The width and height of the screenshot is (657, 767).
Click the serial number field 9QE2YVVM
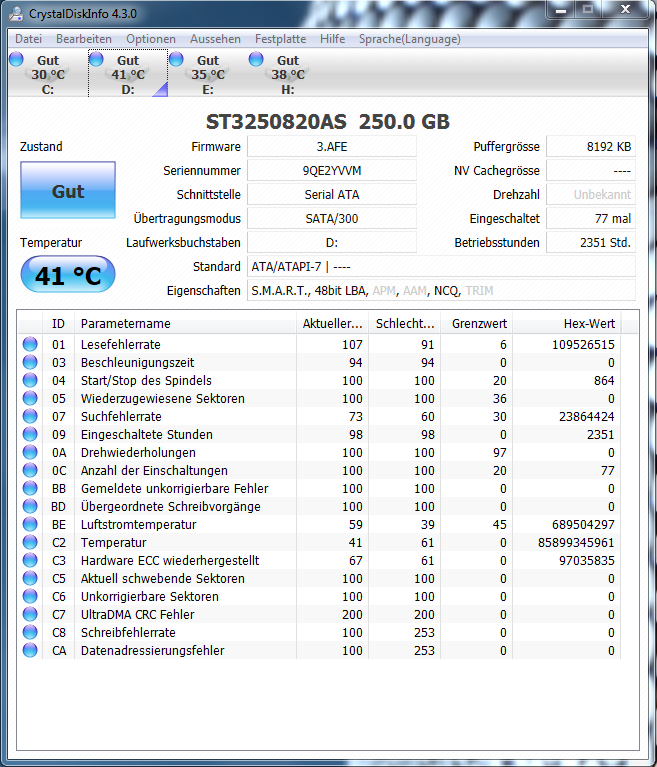(332, 171)
